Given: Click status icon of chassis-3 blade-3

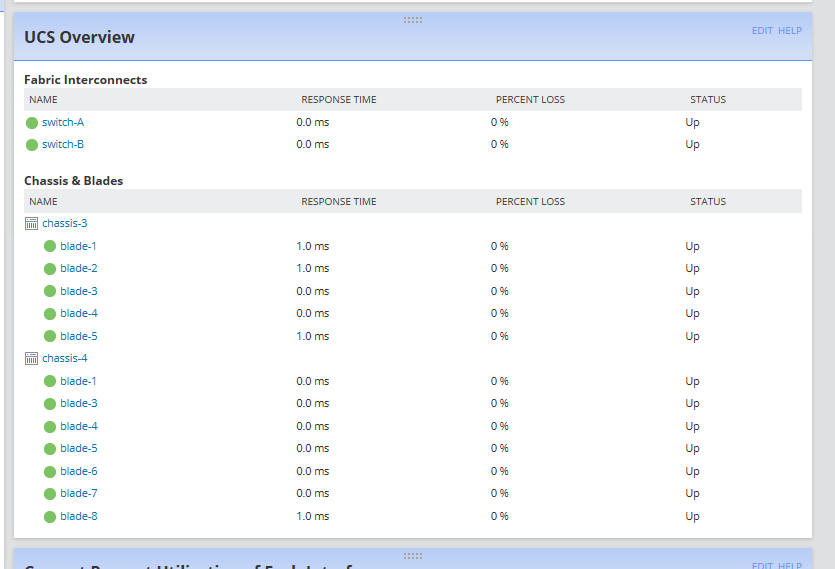Looking at the screenshot, I should (x=50, y=291).
